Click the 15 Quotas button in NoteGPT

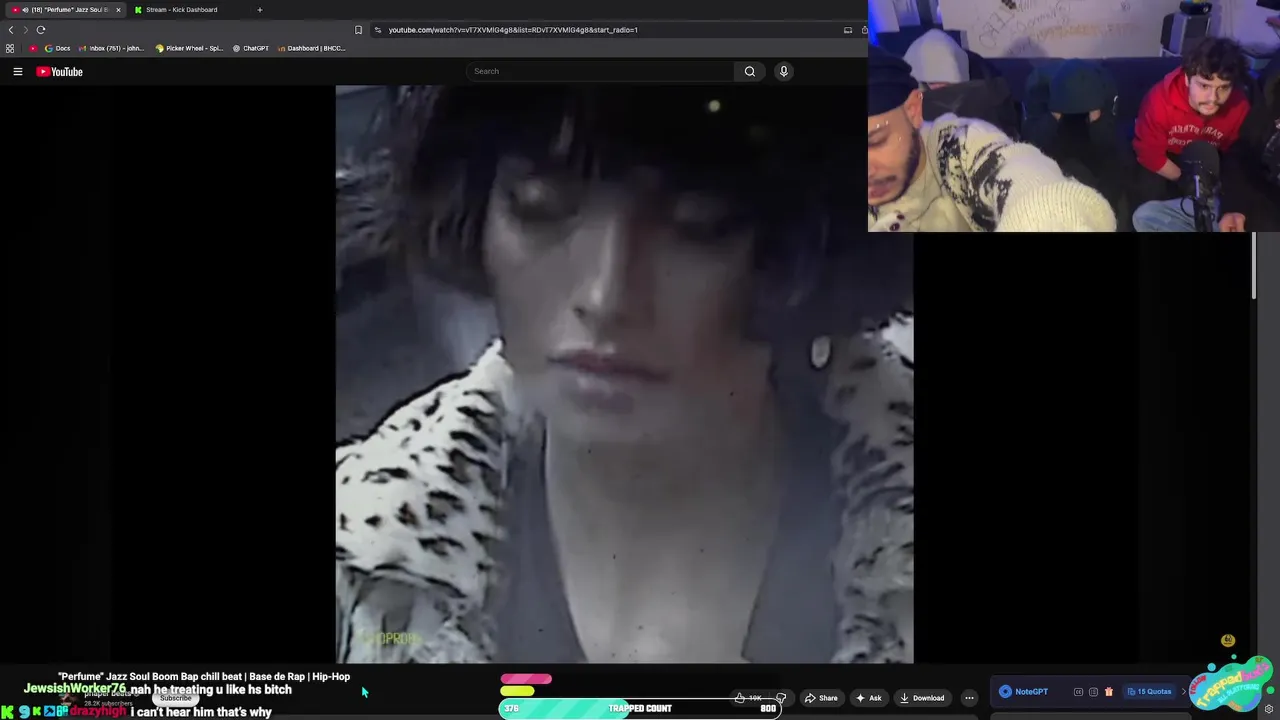(1149, 692)
